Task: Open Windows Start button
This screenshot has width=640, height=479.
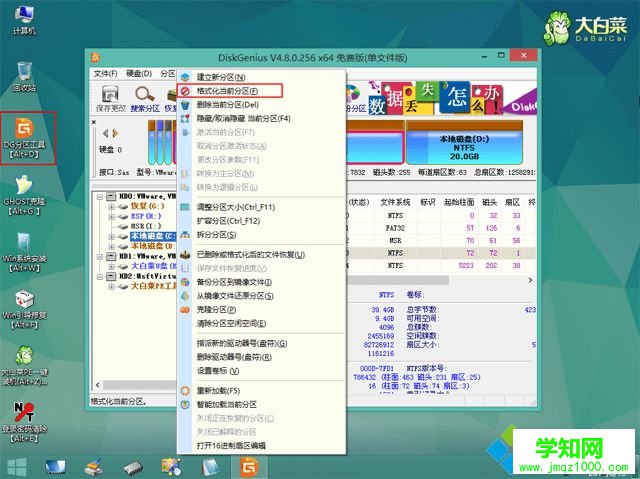Action: pos(16,467)
